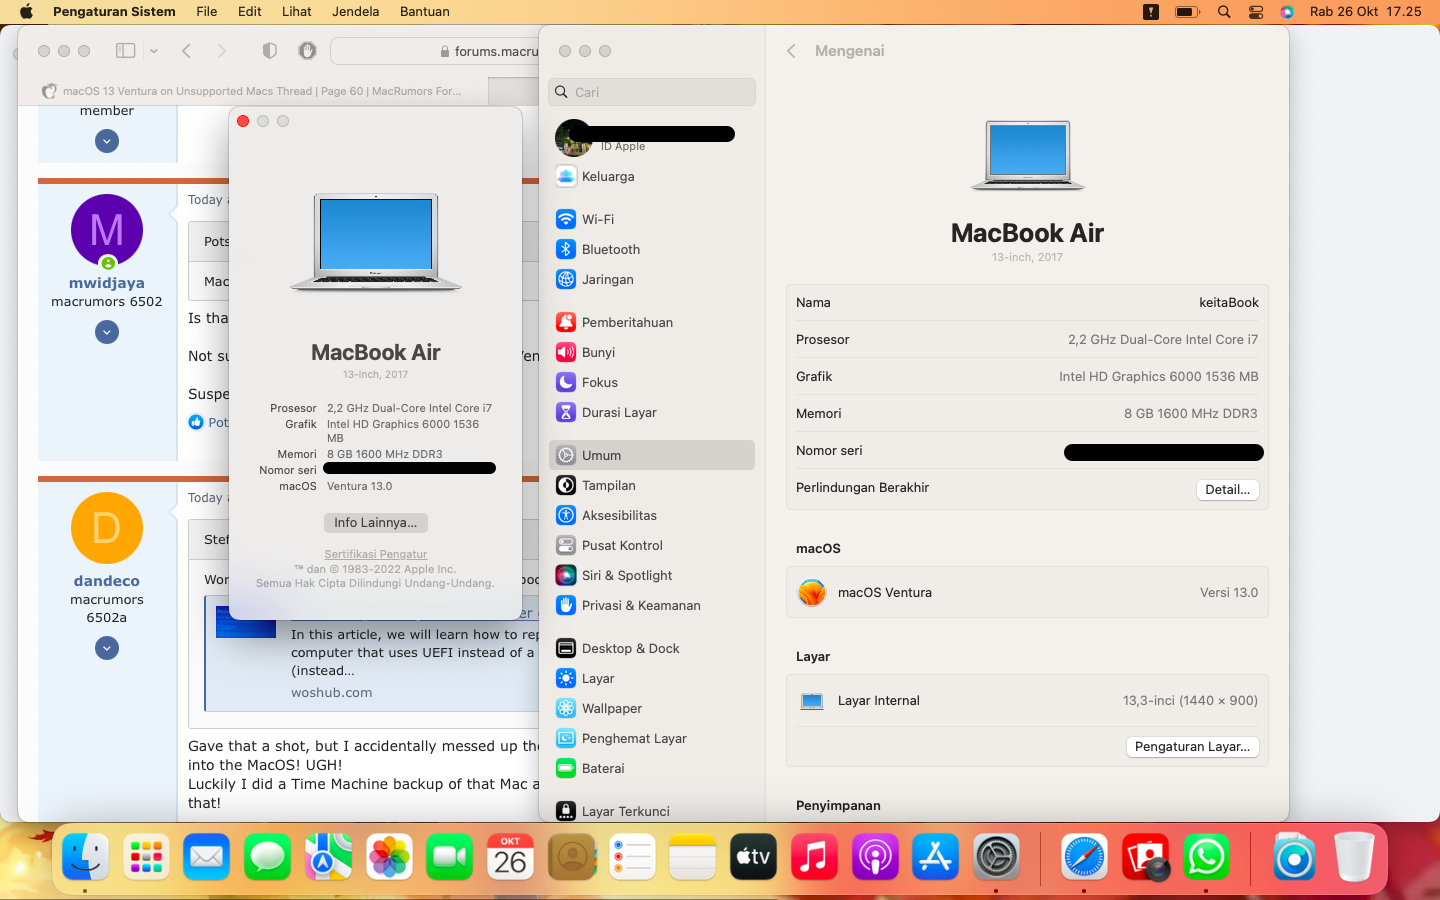Click Safari address bar forums.macrumors
Screen dimensions: 1440x900
tap(436, 51)
